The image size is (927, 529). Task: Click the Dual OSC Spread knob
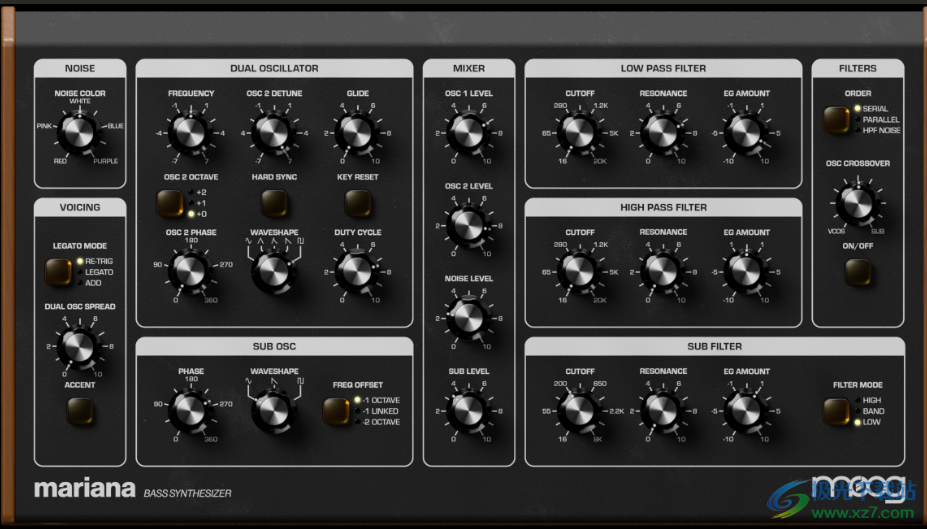[x=79, y=346]
